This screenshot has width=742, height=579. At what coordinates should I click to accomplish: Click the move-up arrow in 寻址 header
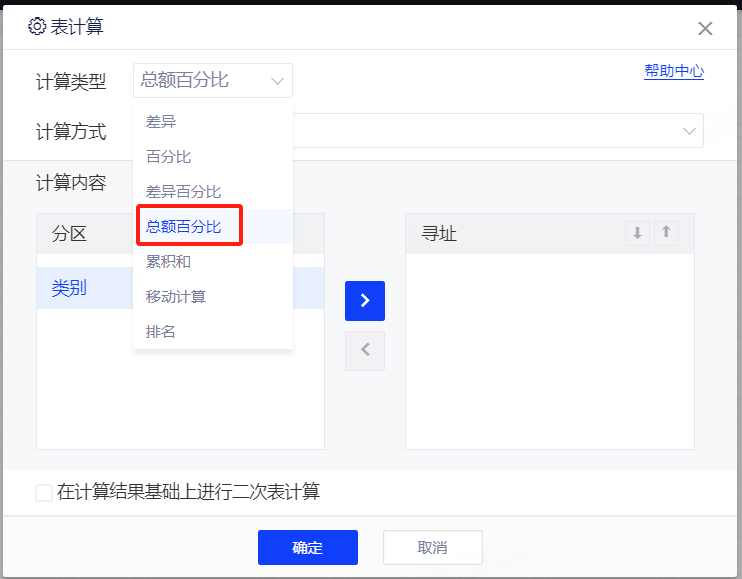click(x=666, y=233)
